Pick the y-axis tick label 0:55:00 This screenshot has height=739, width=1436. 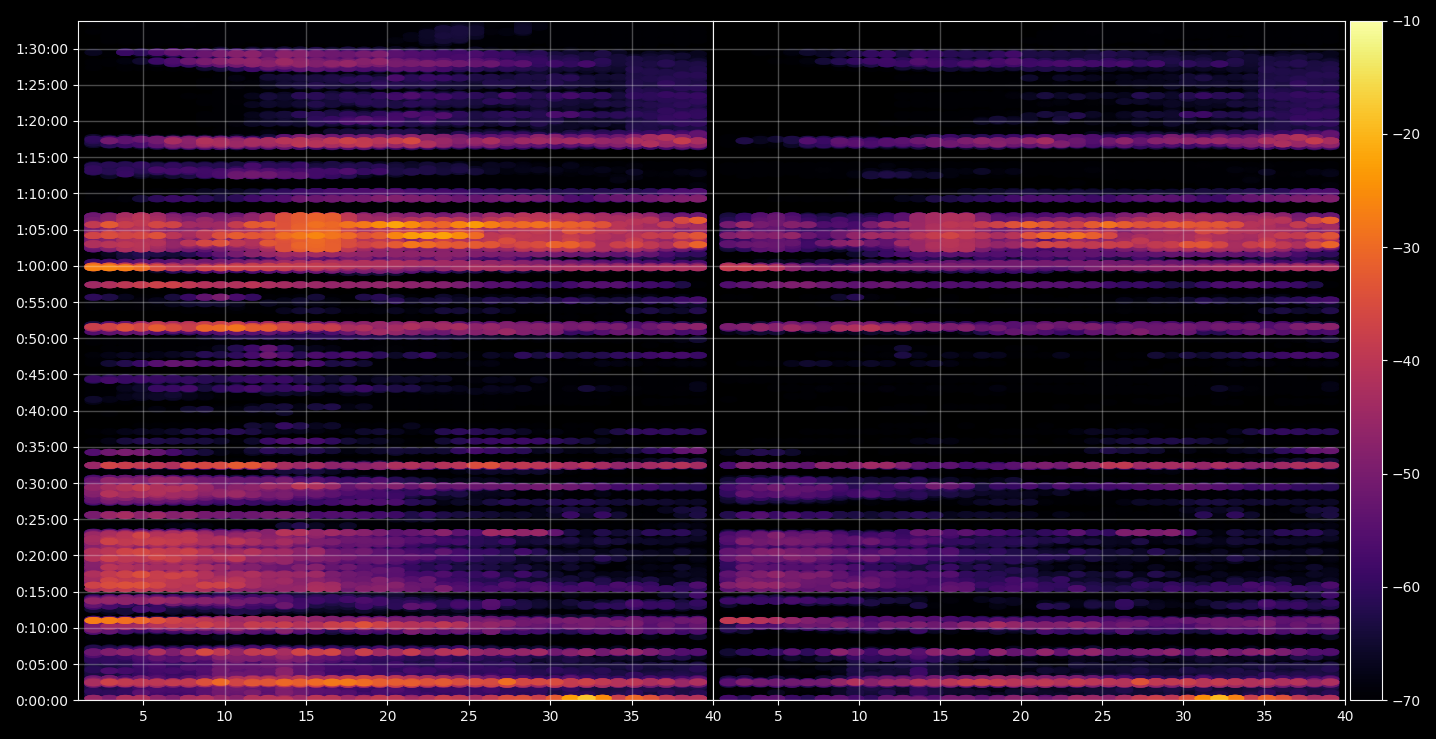coord(41,303)
